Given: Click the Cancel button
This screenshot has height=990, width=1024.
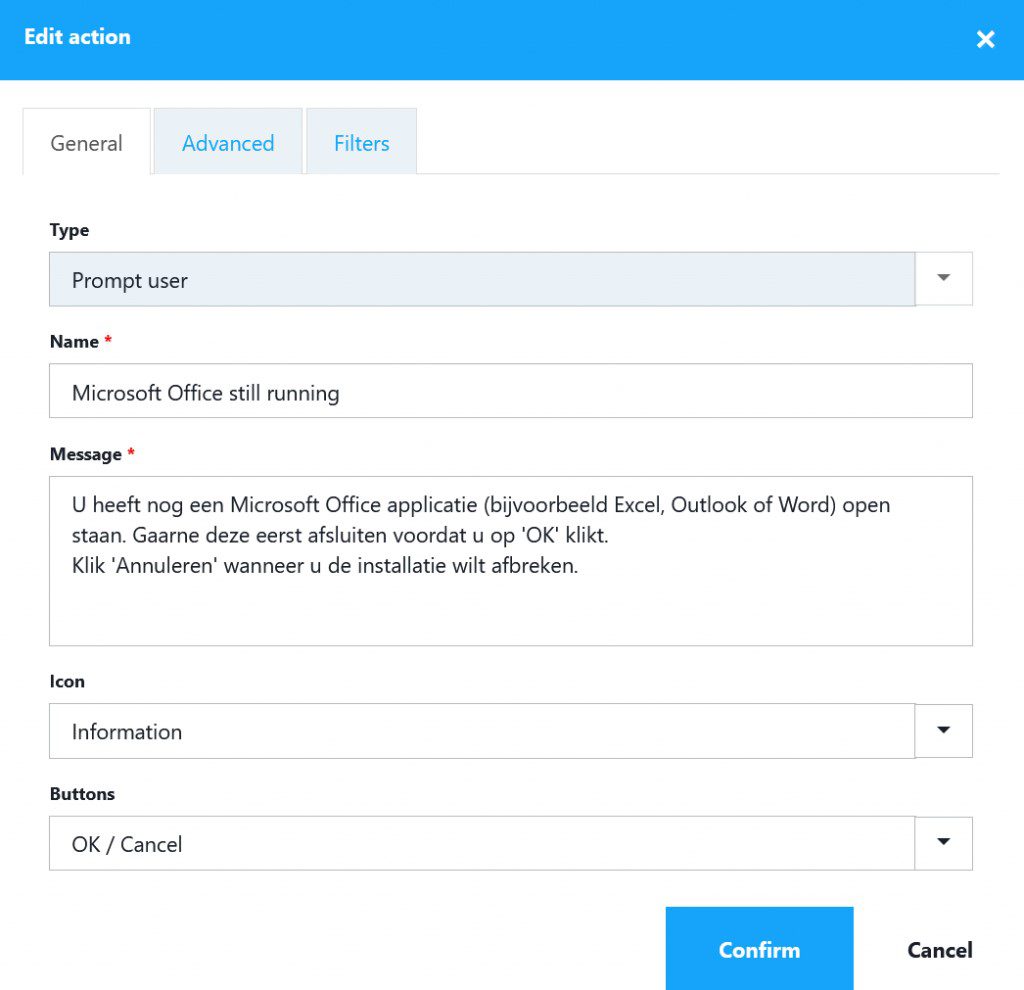Looking at the screenshot, I should point(939,949).
